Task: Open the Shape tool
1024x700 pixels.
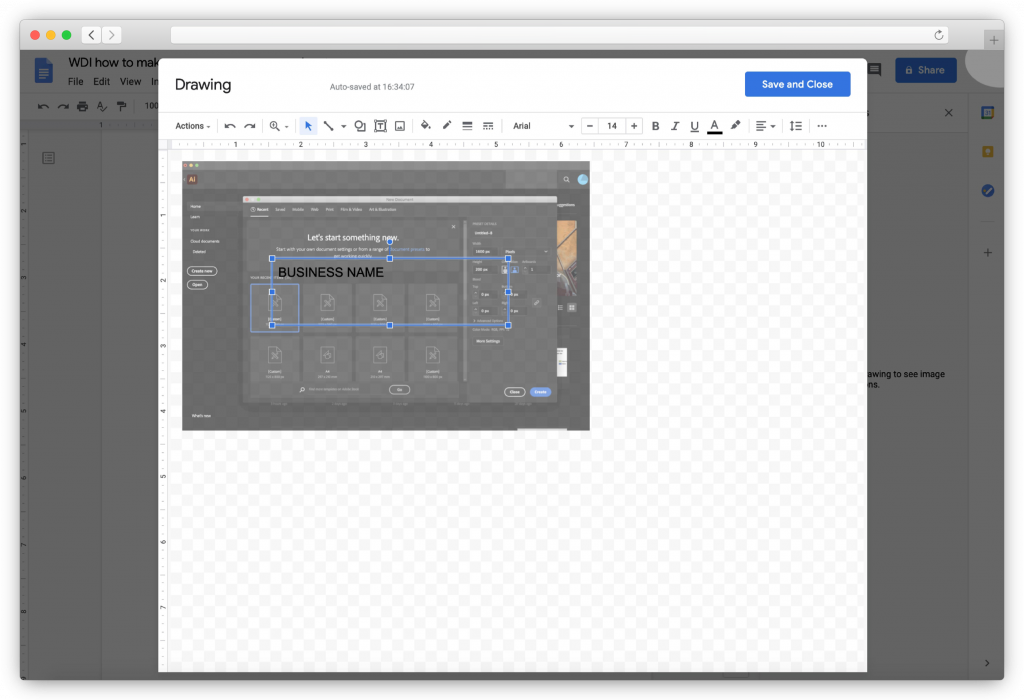Action: point(359,125)
